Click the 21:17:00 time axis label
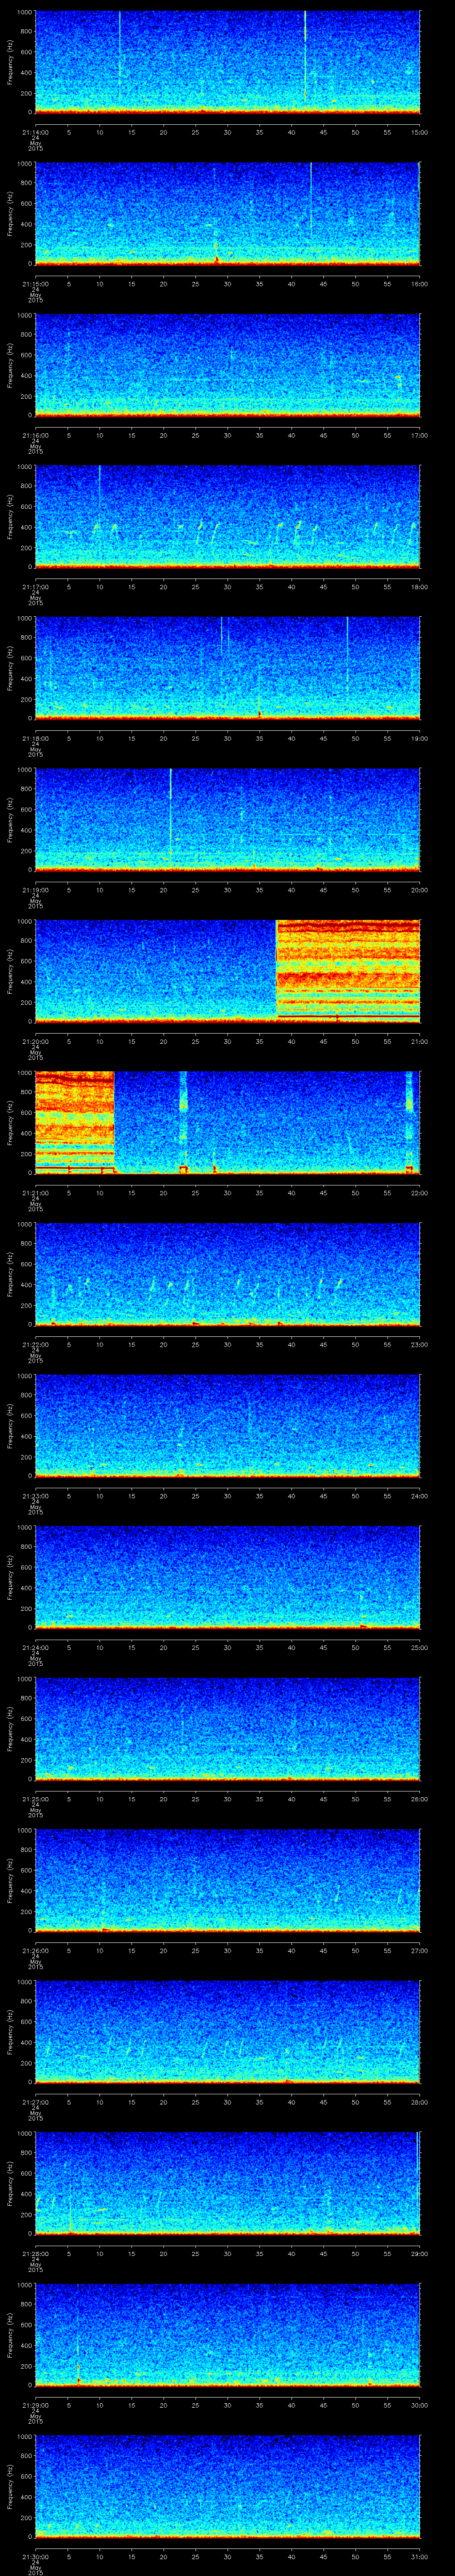Image resolution: width=455 pixels, height=2576 pixels. click(x=35, y=587)
